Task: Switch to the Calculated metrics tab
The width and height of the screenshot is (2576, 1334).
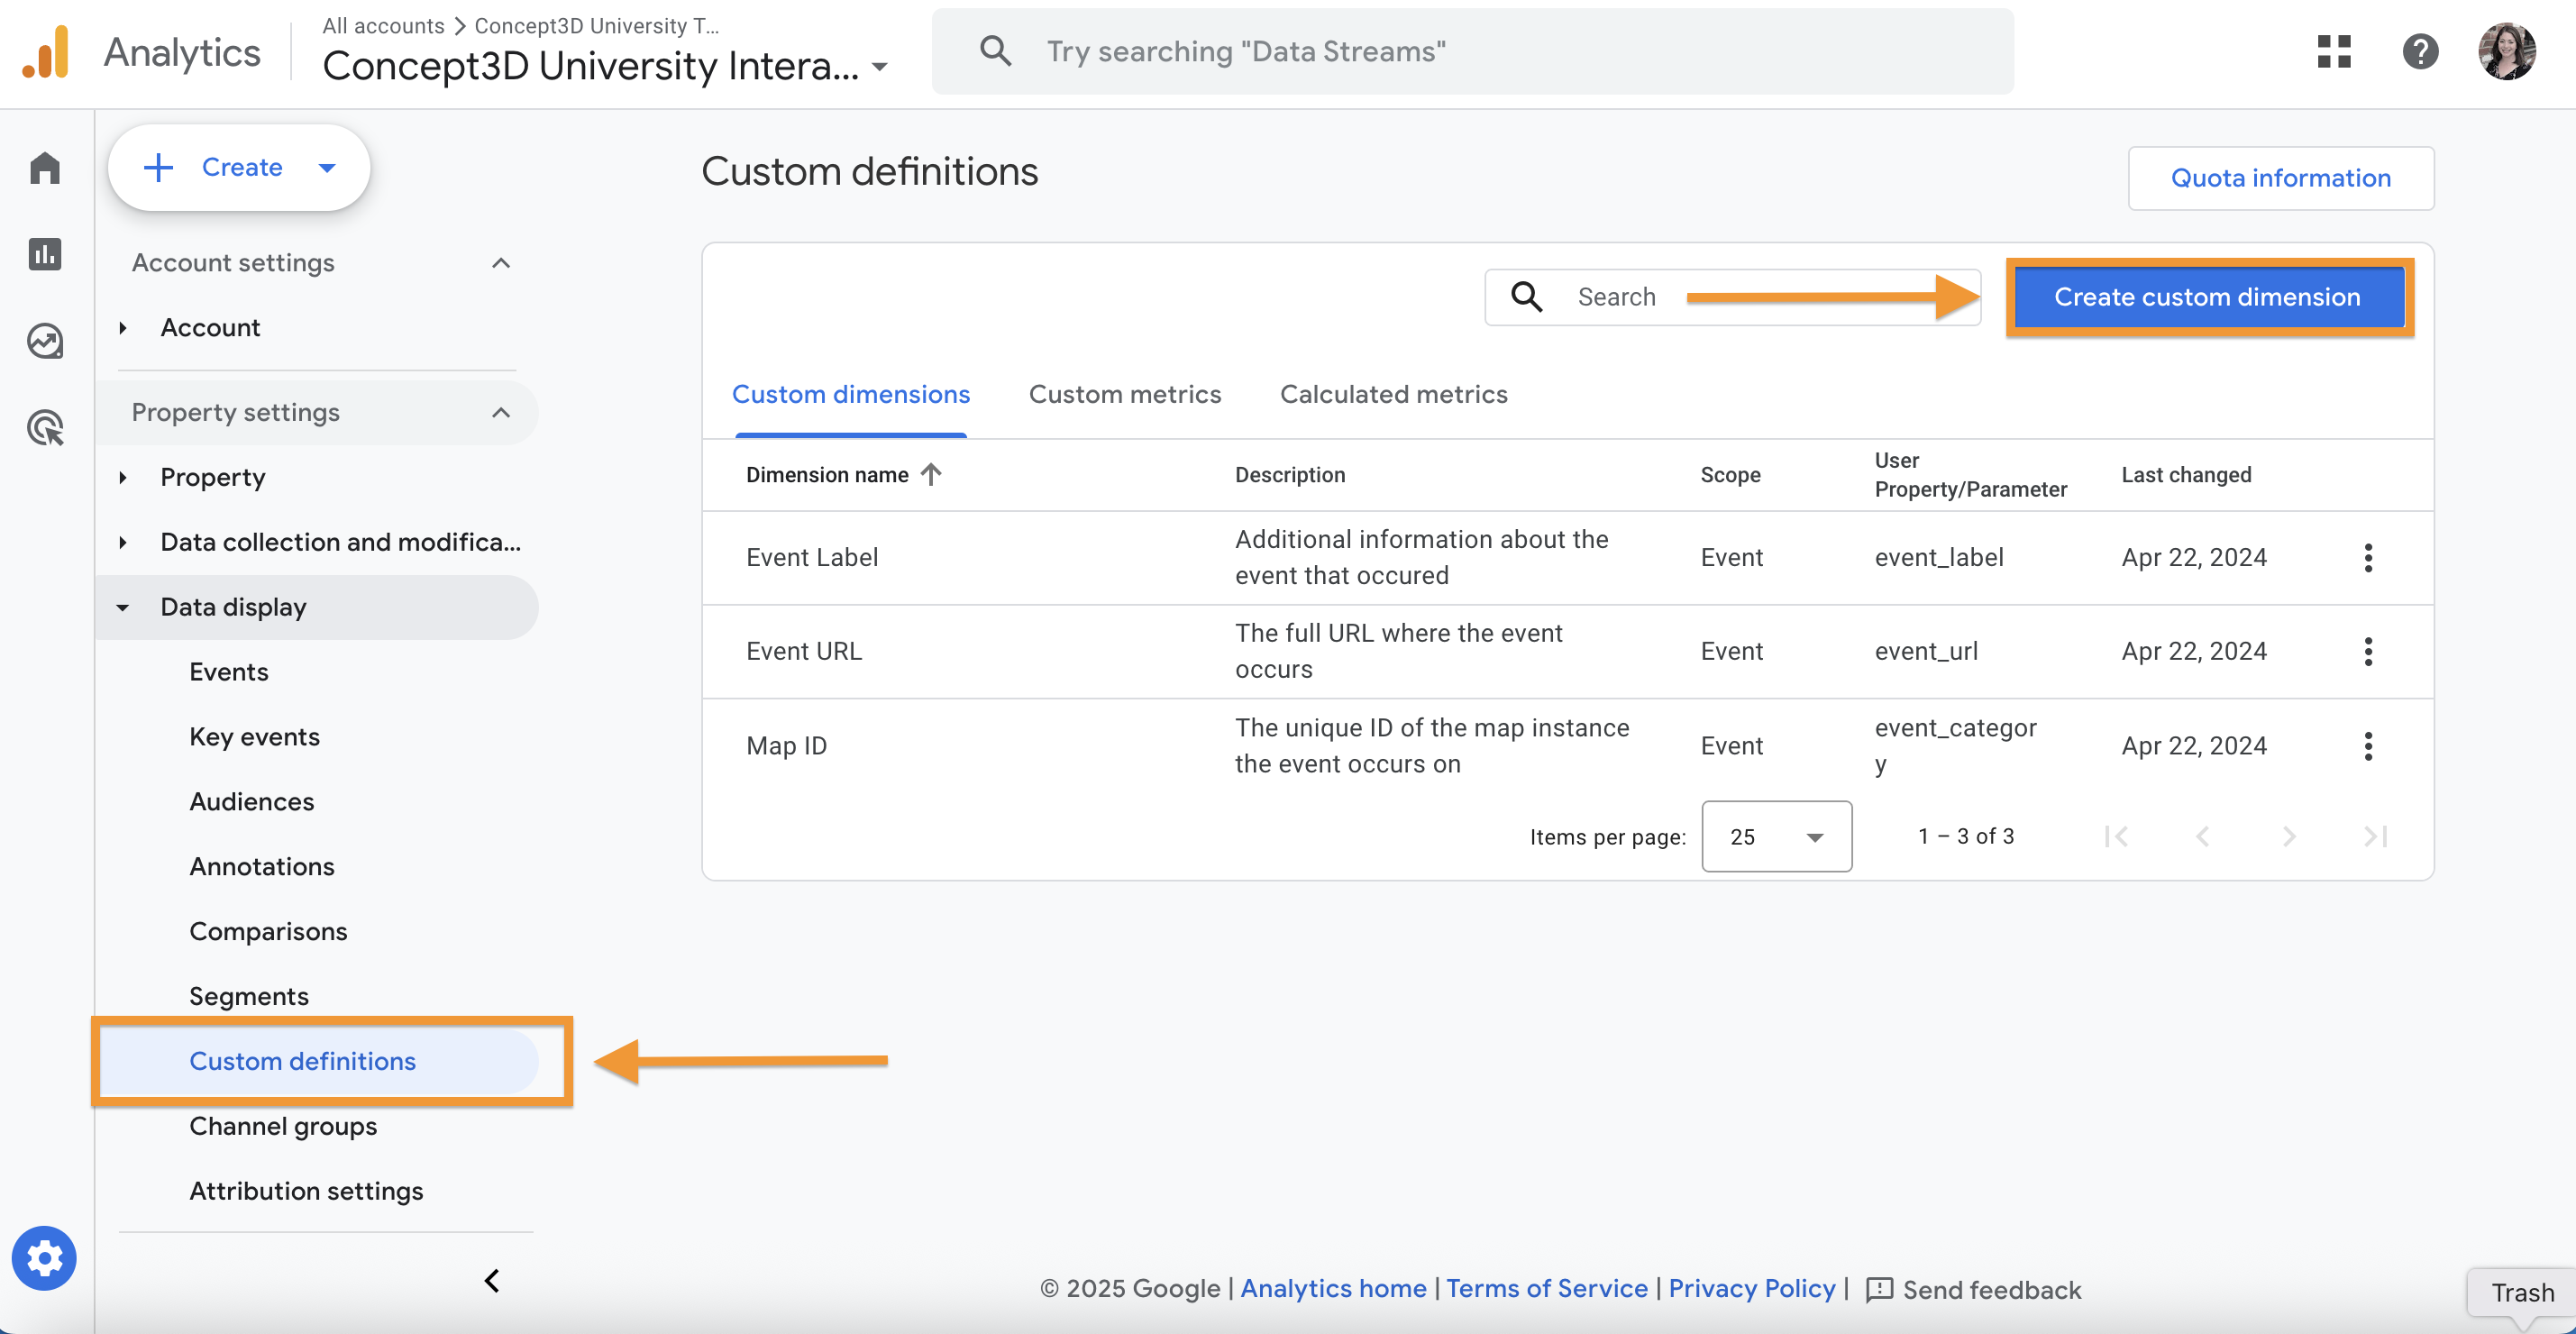Action: tap(1393, 395)
